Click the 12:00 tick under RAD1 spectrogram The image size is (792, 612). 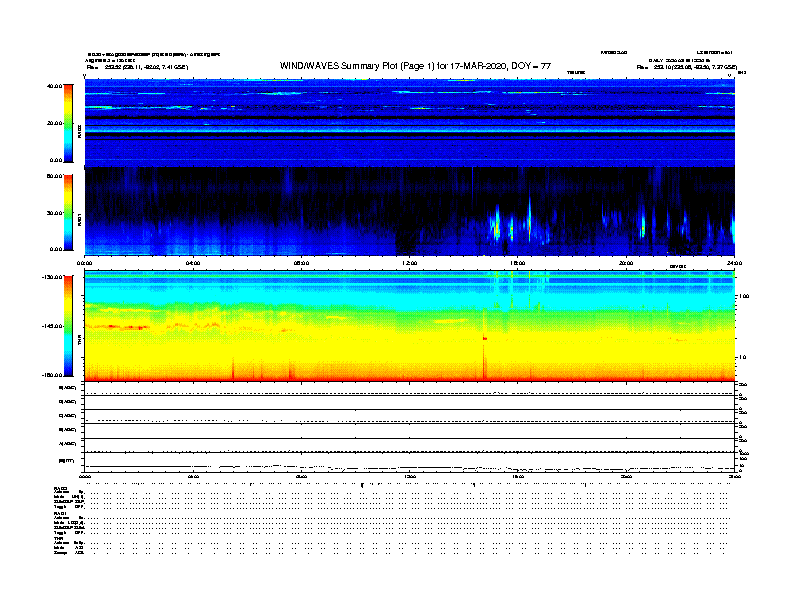pos(410,263)
